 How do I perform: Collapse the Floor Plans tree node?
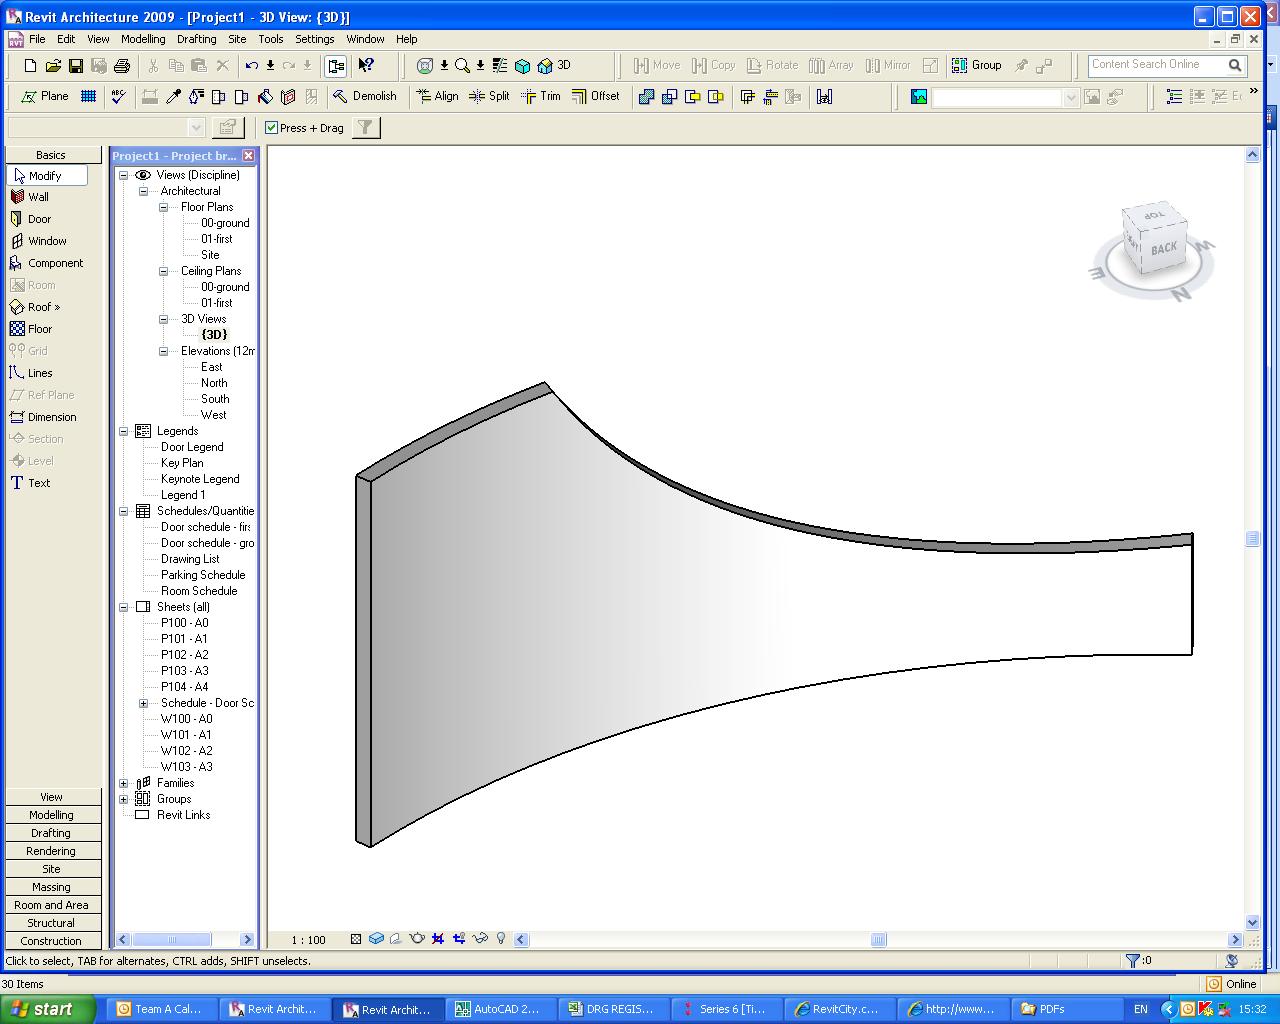click(x=163, y=207)
